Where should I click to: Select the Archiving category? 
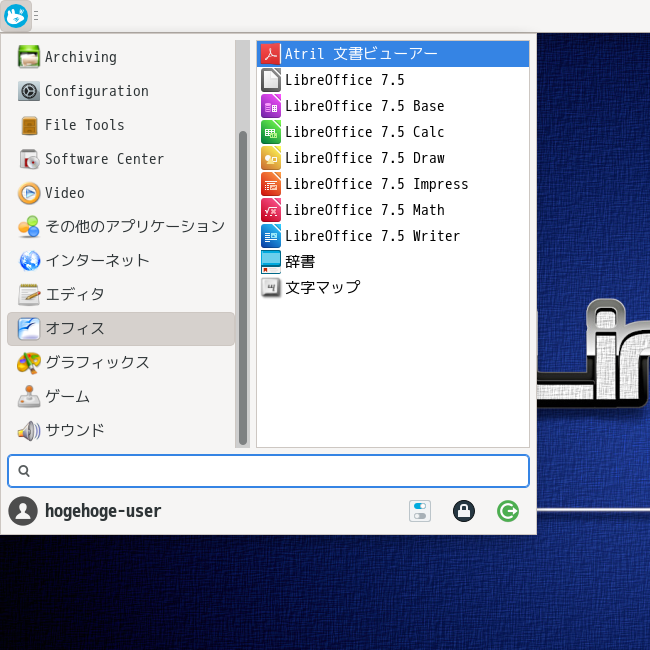121,57
